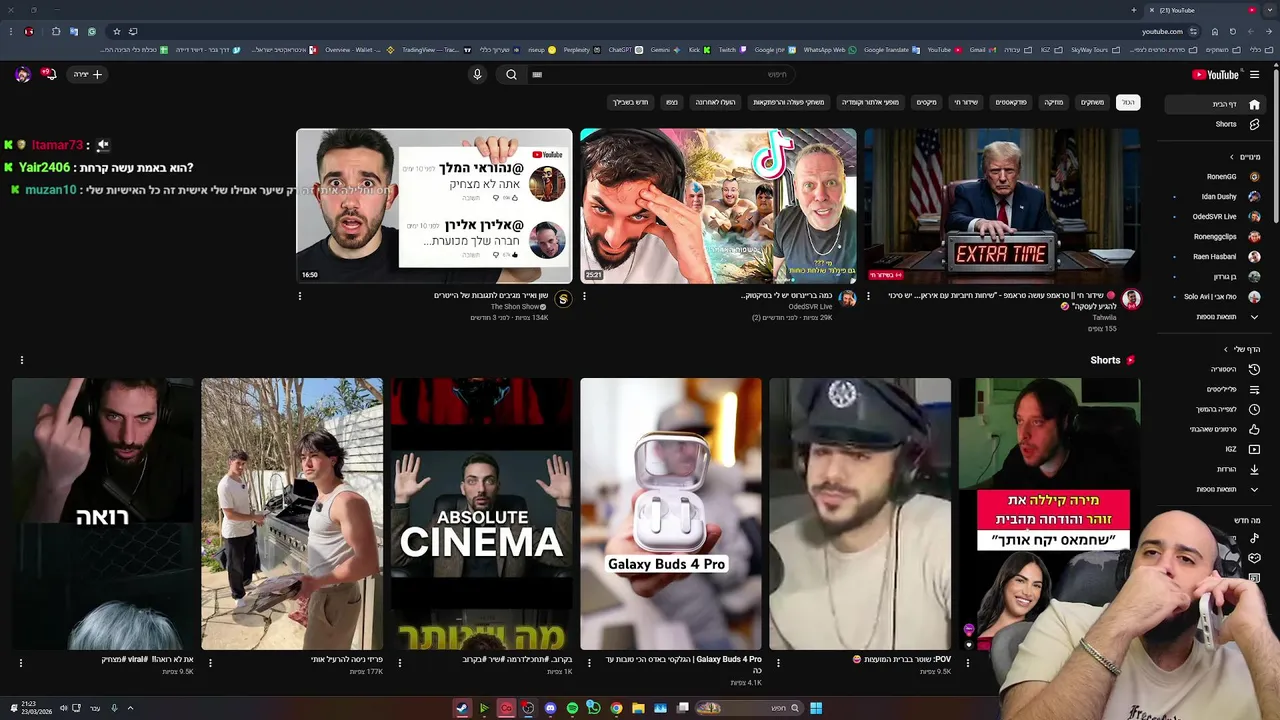Open Steam from the taskbar
Image resolution: width=1280 pixels, height=720 pixels.
tap(462, 708)
